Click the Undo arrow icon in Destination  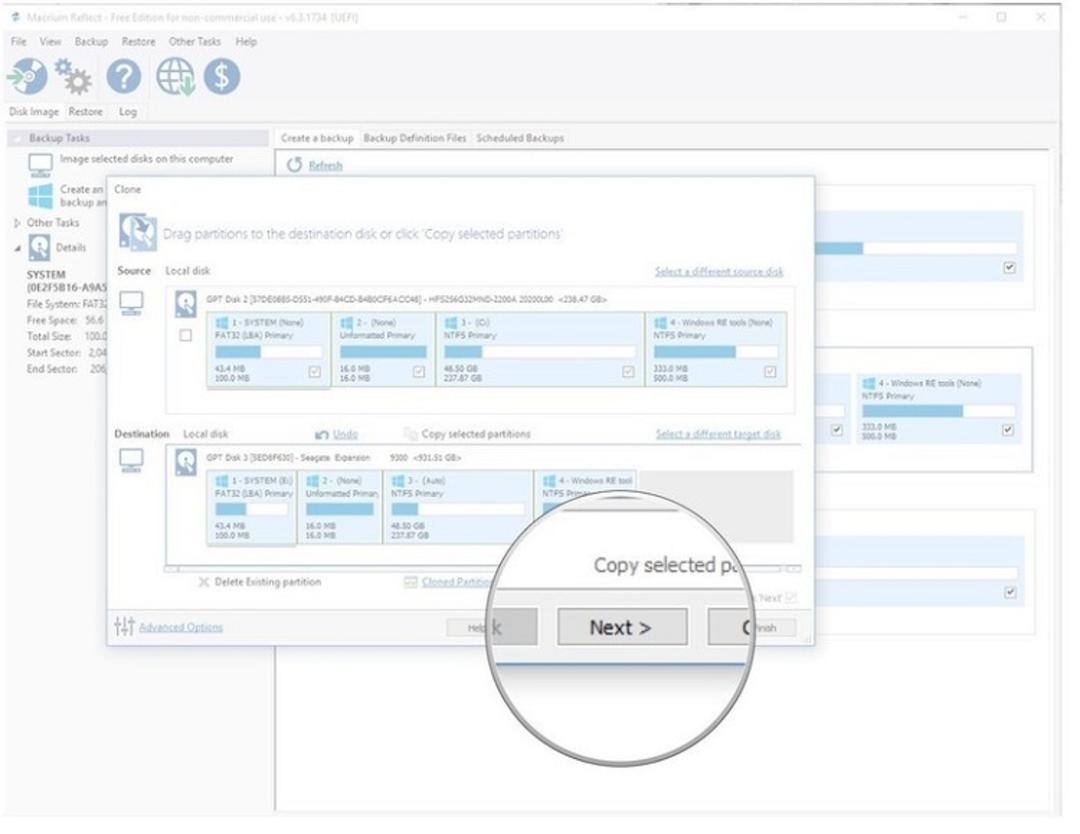click(x=322, y=435)
